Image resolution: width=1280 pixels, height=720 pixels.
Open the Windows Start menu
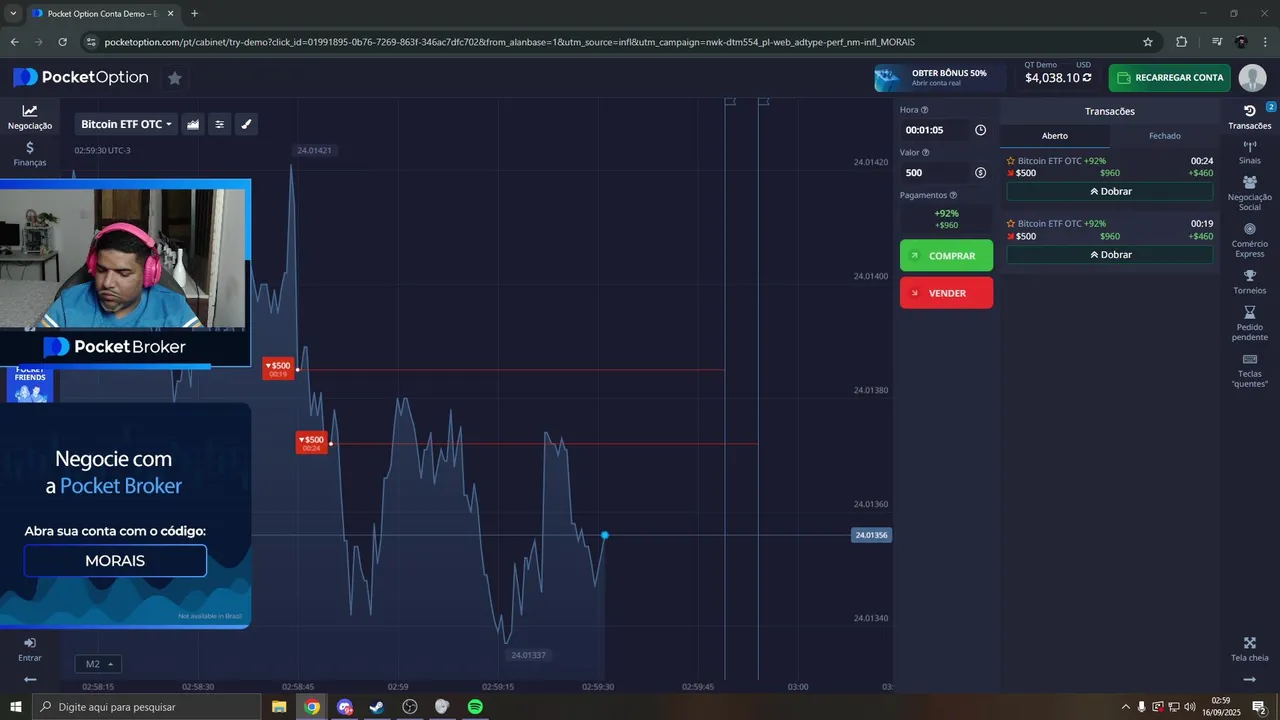click(16, 707)
